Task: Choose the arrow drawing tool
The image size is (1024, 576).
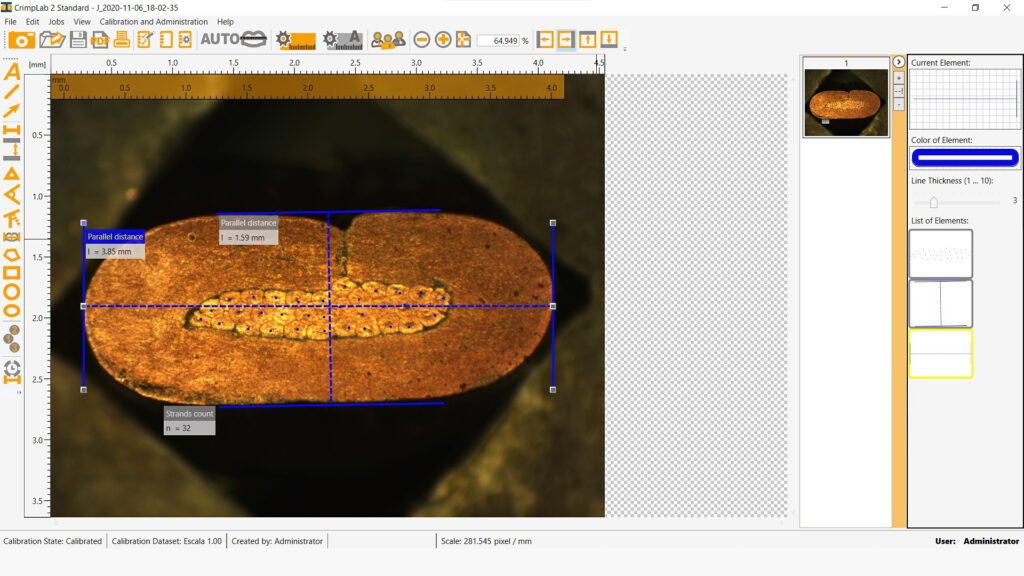Action: point(12,110)
